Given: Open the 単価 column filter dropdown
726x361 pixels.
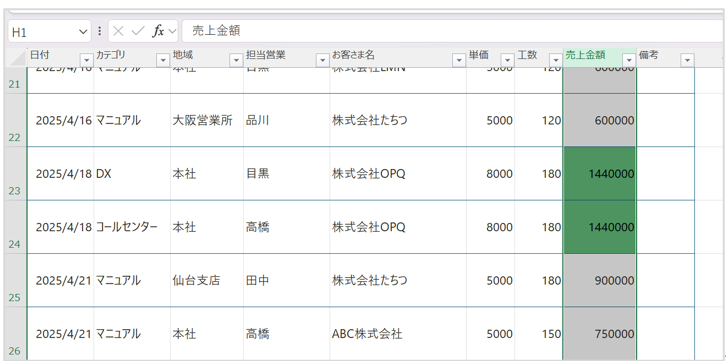Looking at the screenshot, I should pyautogui.click(x=508, y=60).
